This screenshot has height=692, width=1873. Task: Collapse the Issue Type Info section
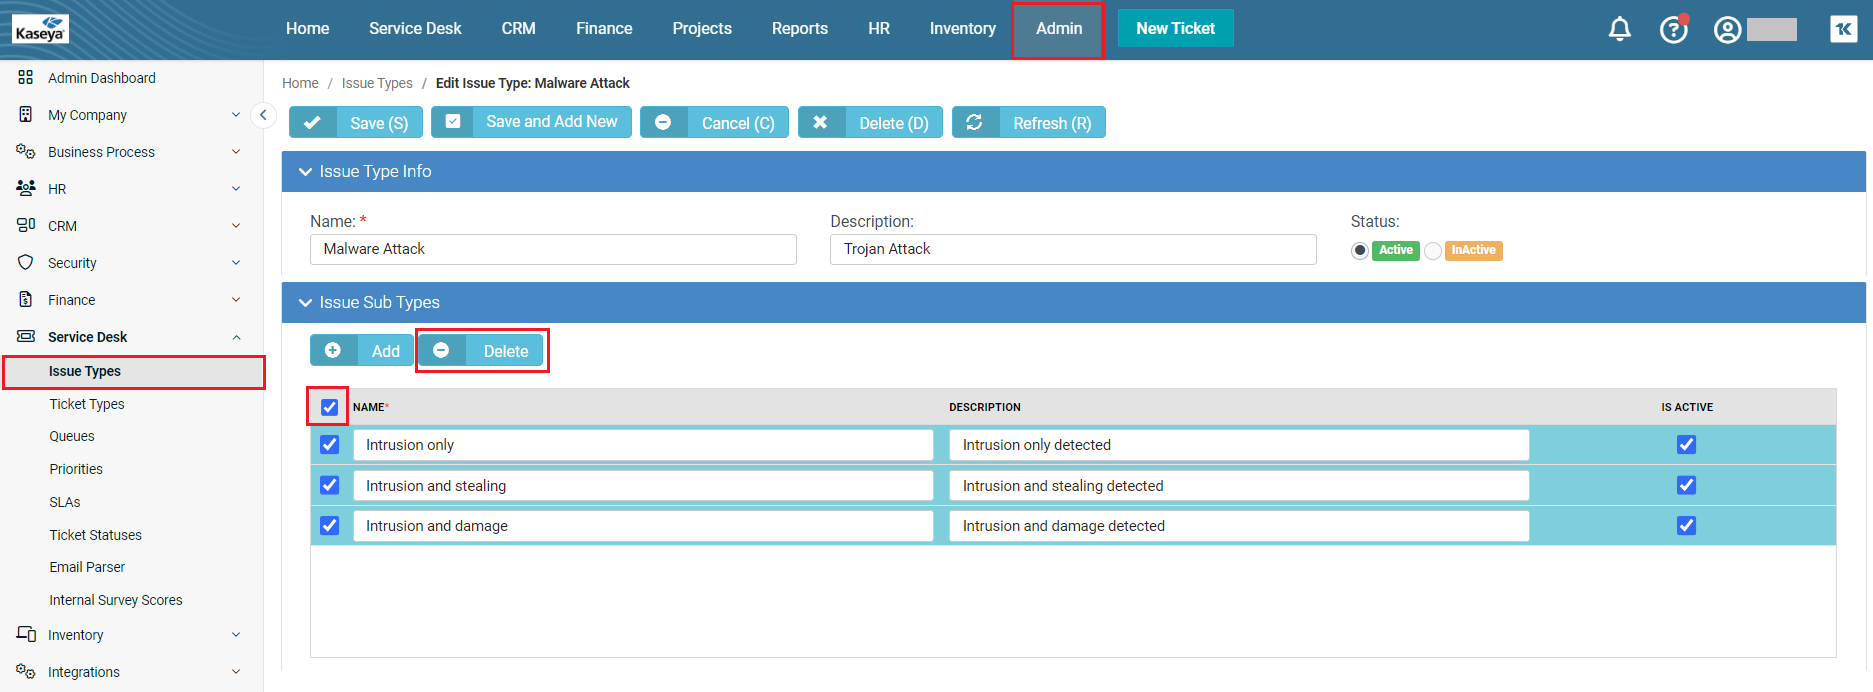coord(306,172)
